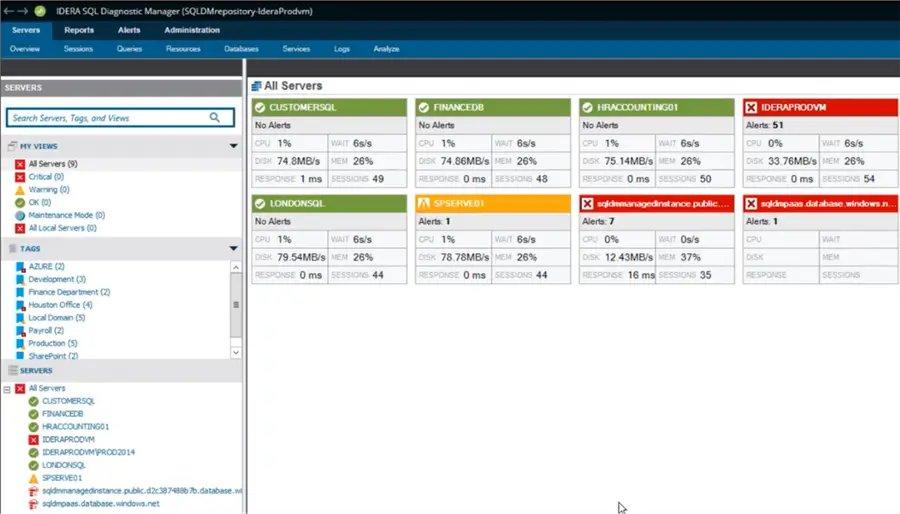Select All Local Servers (0) view
900x514 pixels.
tap(63, 228)
